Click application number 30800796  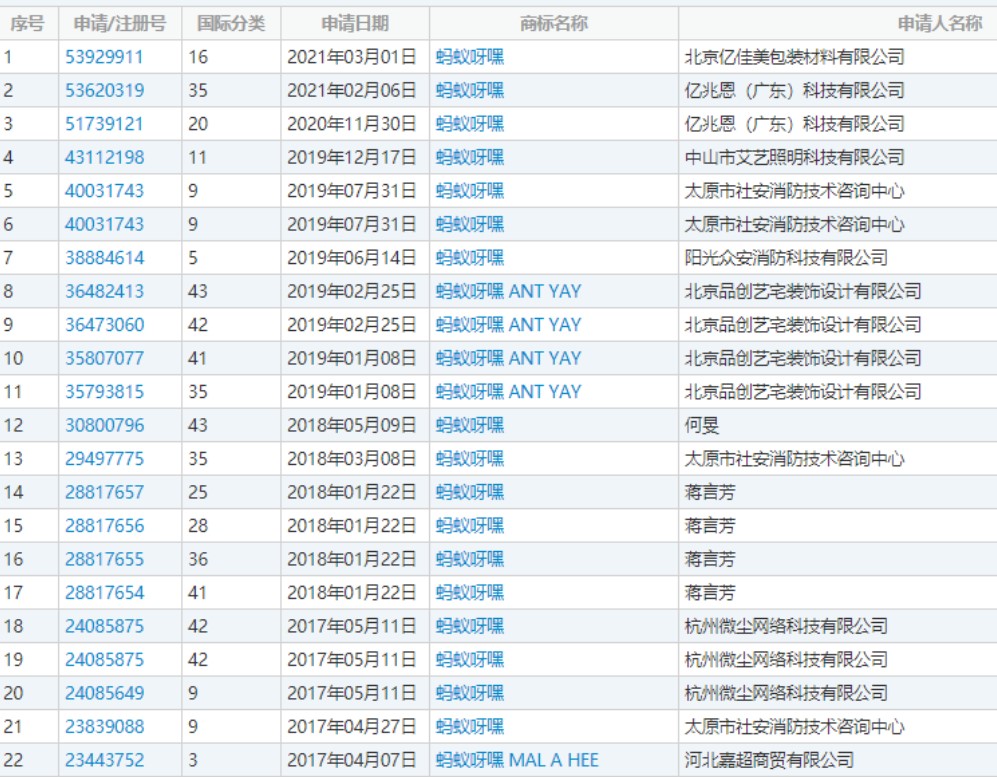tap(104, 425)
